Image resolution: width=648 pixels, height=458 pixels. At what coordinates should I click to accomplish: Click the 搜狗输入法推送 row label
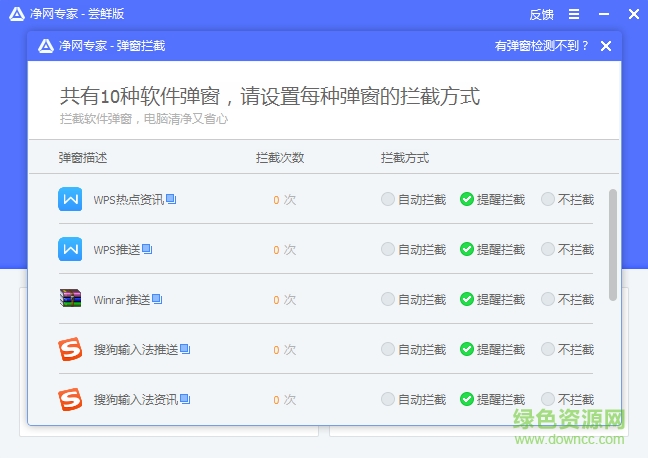(136, 350)
